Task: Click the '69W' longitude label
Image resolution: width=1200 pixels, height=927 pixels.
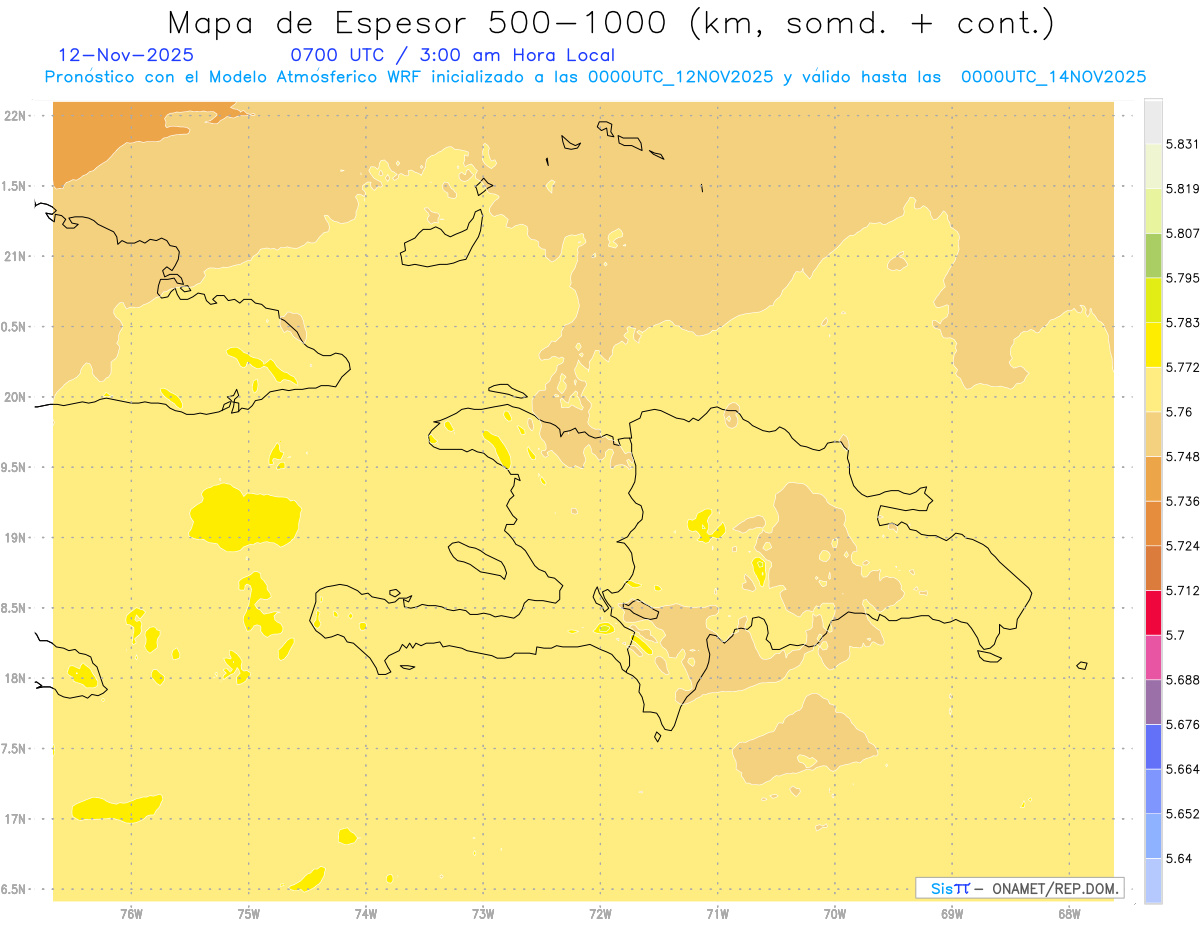Action: [x=952, y=914]
